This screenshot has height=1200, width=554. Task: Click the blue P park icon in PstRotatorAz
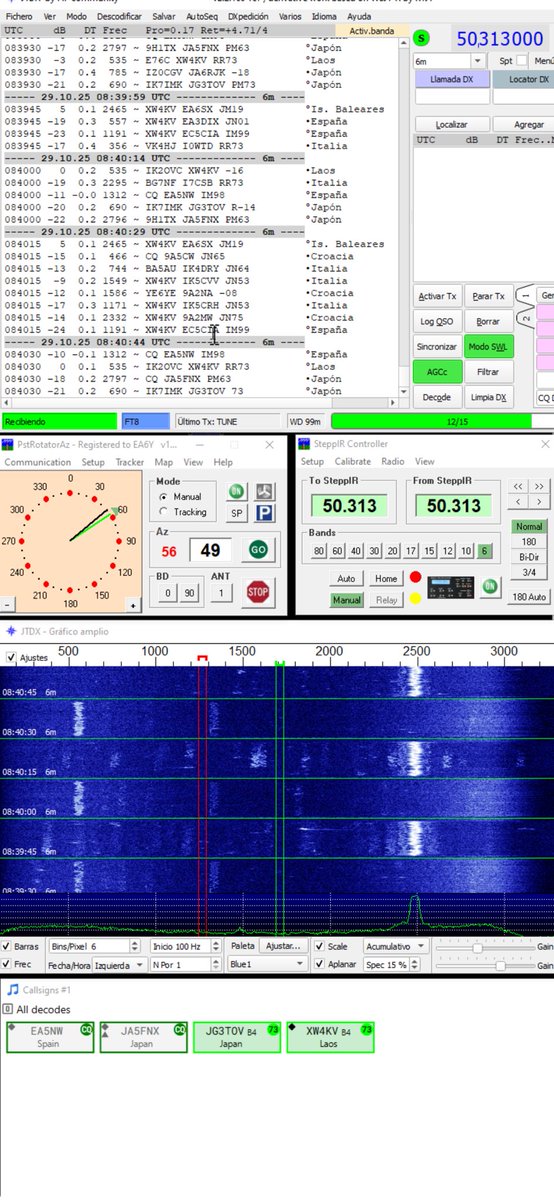[263, 513]
